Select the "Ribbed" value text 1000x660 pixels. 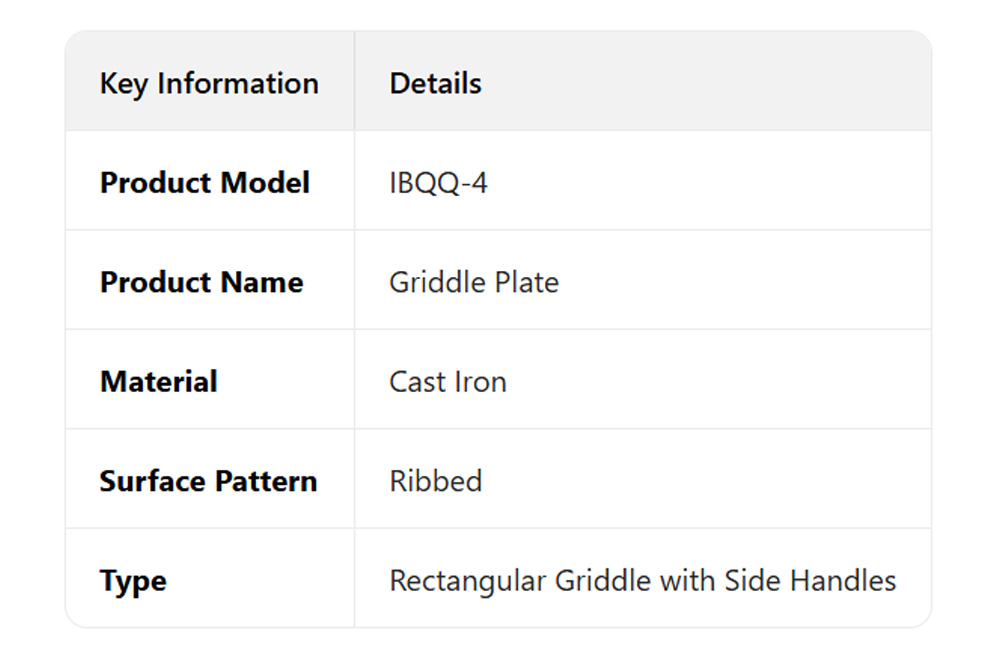(x=436, y=481)
